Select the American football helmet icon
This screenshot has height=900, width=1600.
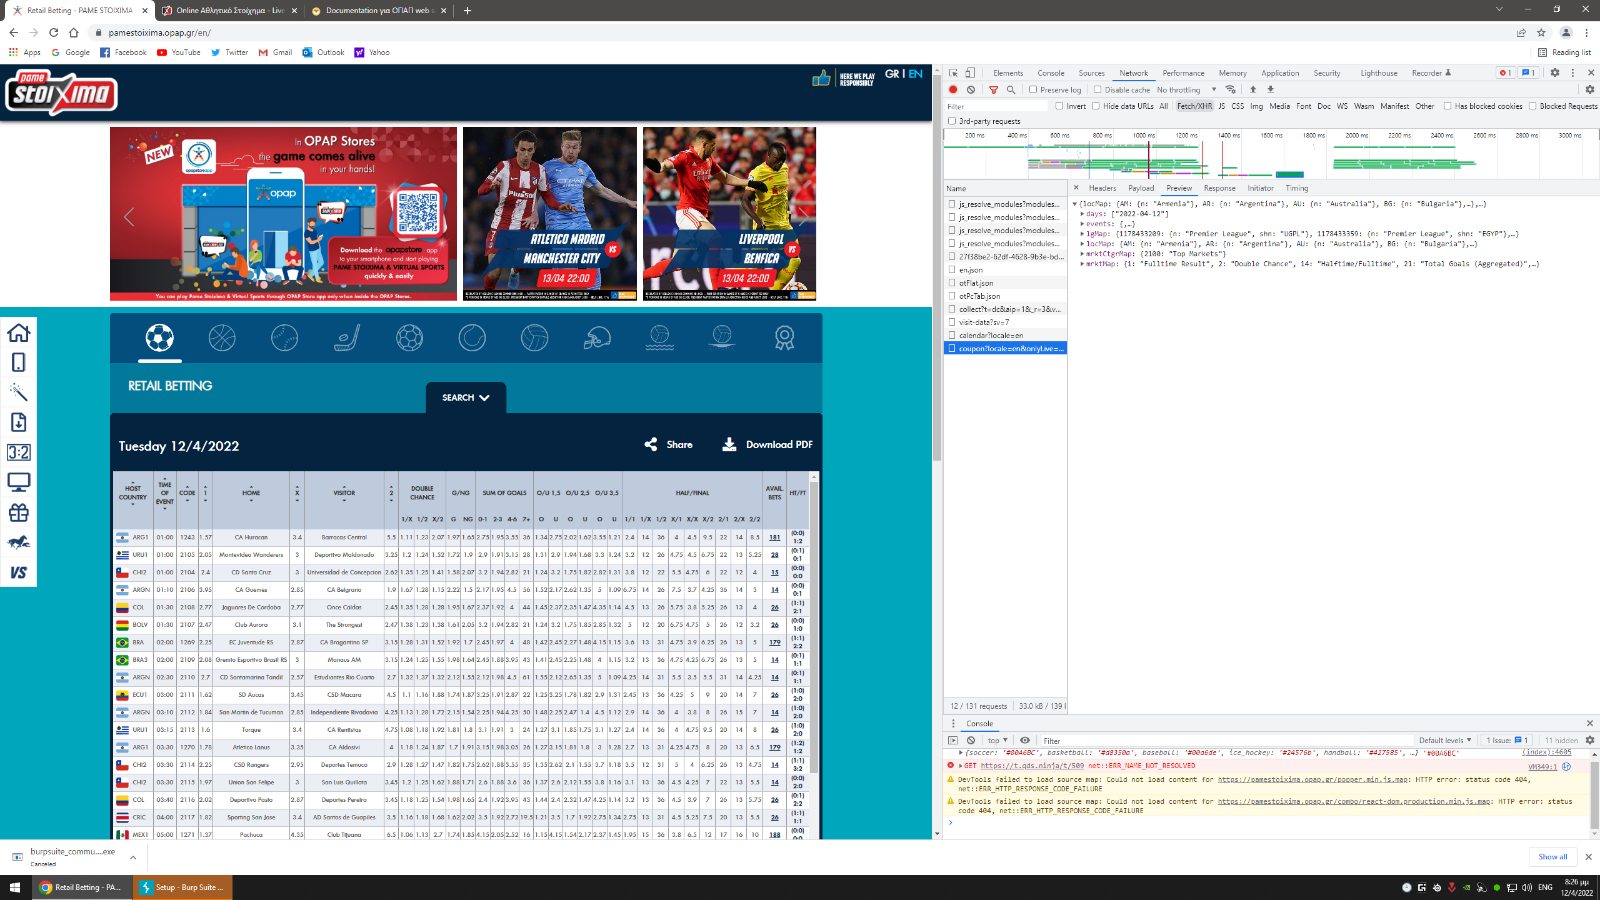[x=597, y=338]
